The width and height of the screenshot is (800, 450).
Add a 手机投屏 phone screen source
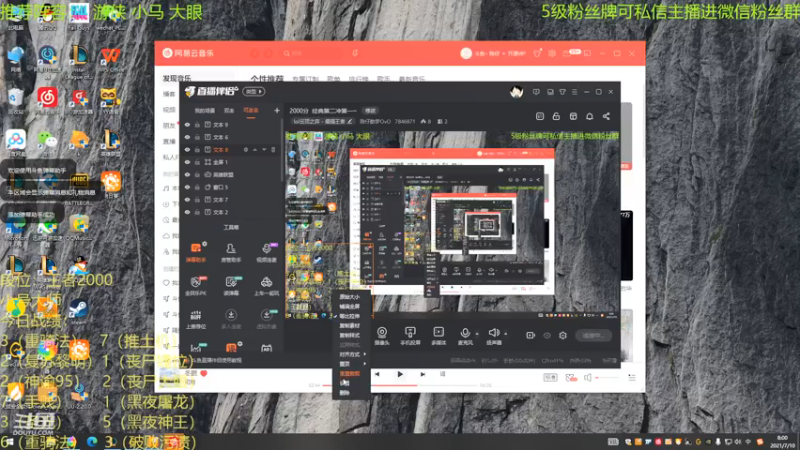tap(410, 336)
